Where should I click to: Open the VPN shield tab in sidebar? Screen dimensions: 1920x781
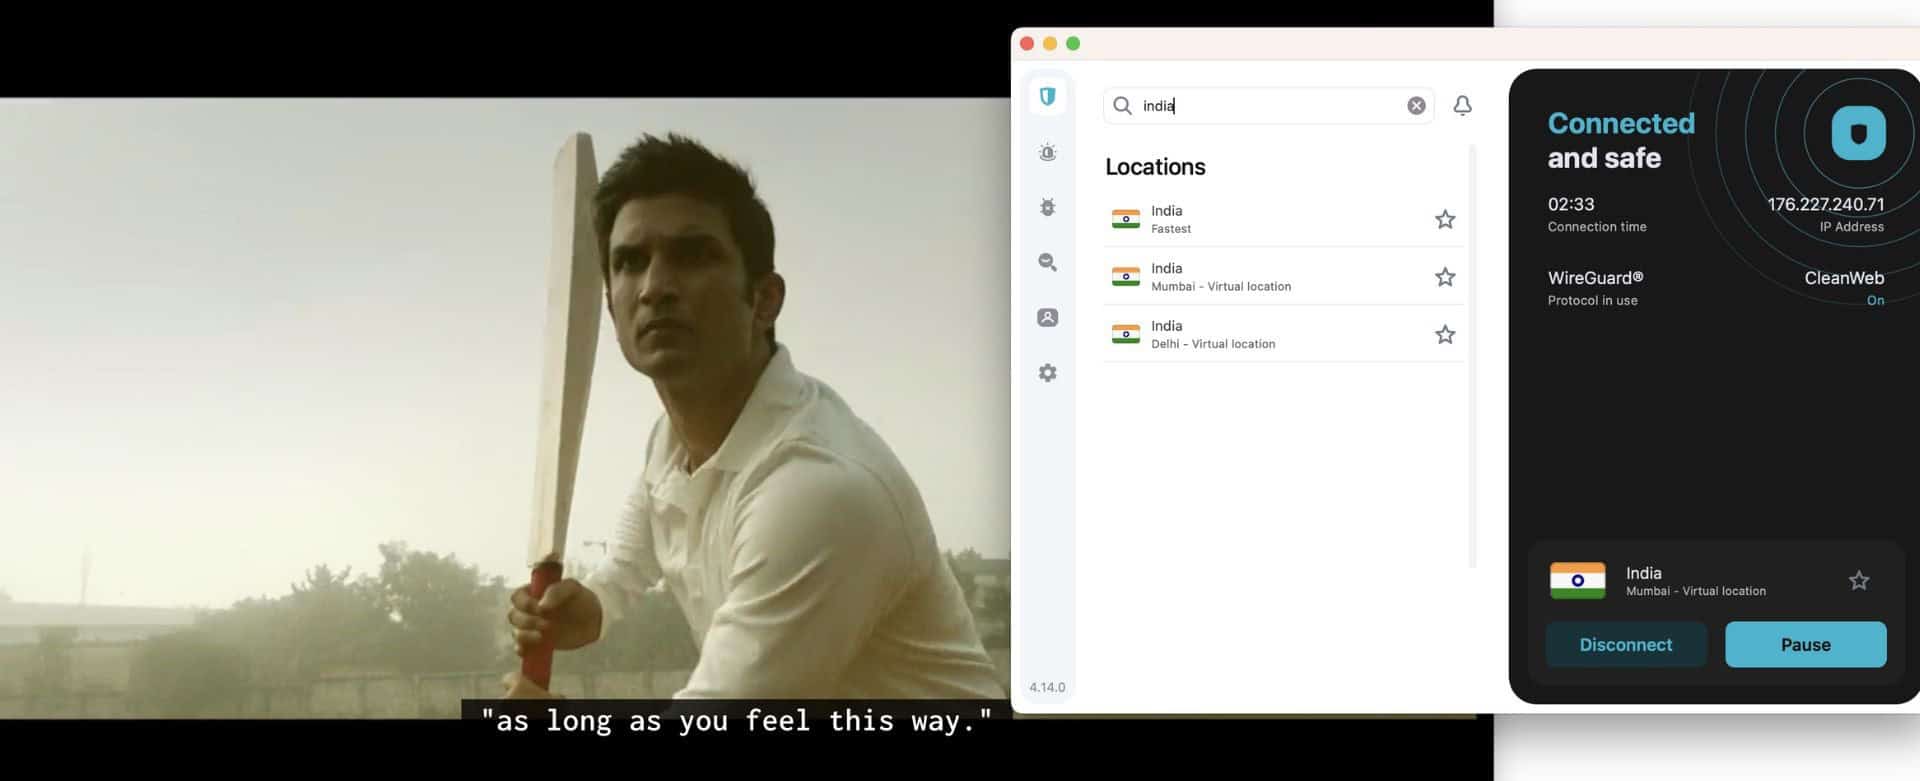tap(1047, 97)
